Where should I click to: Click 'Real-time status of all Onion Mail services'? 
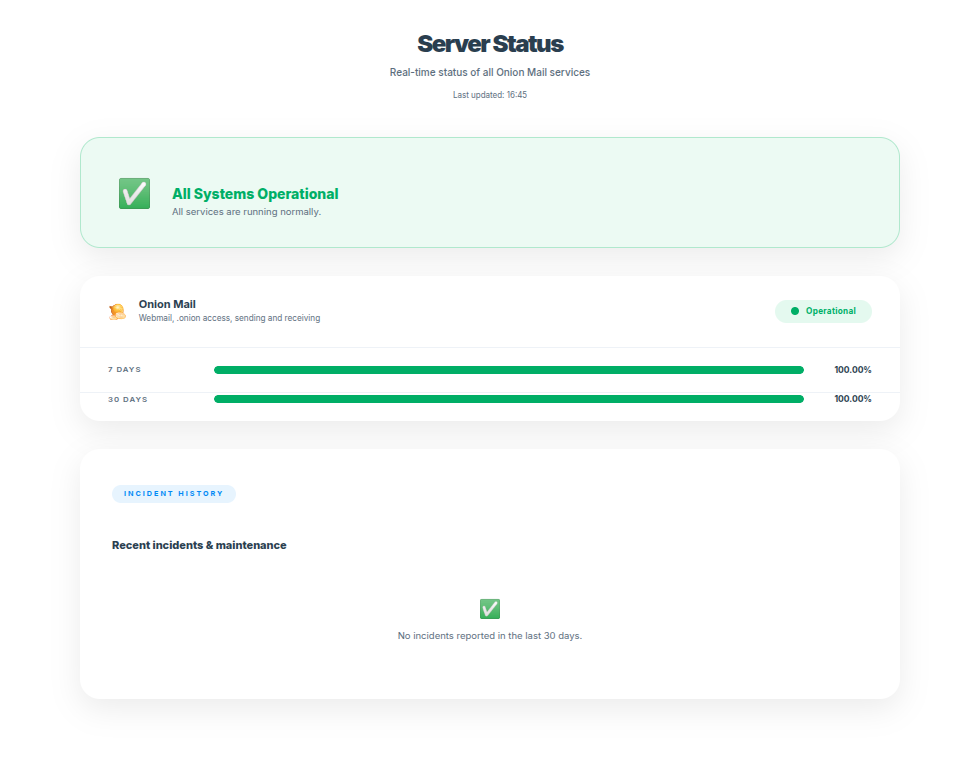pos(490,72)
